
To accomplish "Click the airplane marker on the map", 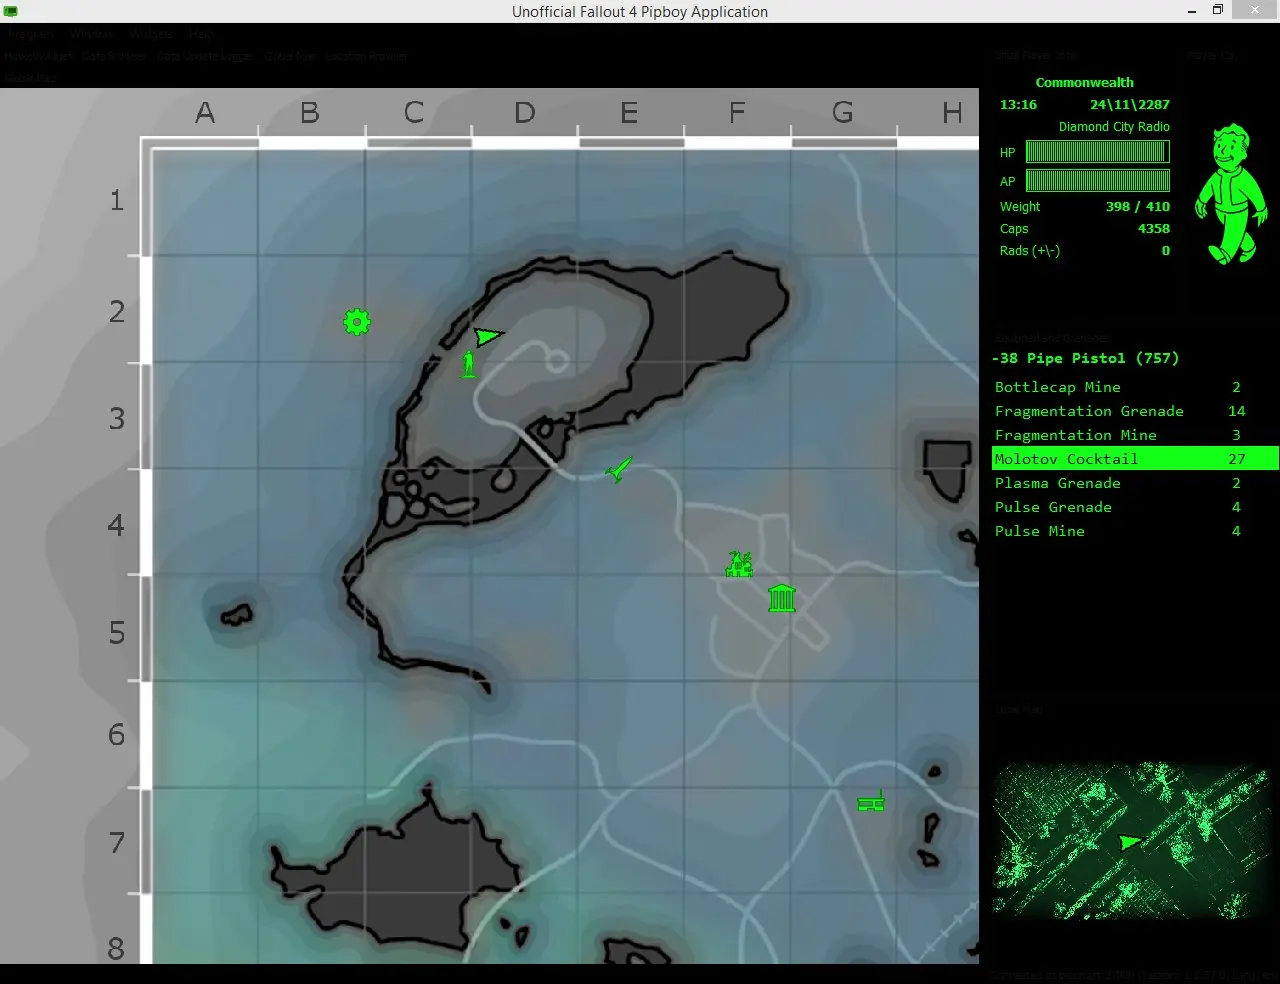I will [x=619, y=469].
